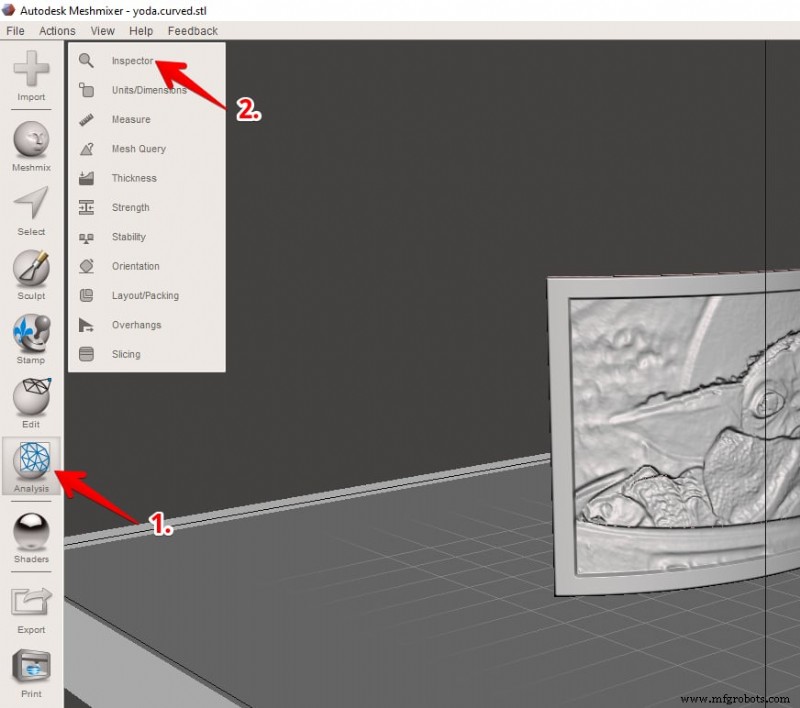Open the Analysis tool panel
Screen dimensions: 800x708
[31, 466]
